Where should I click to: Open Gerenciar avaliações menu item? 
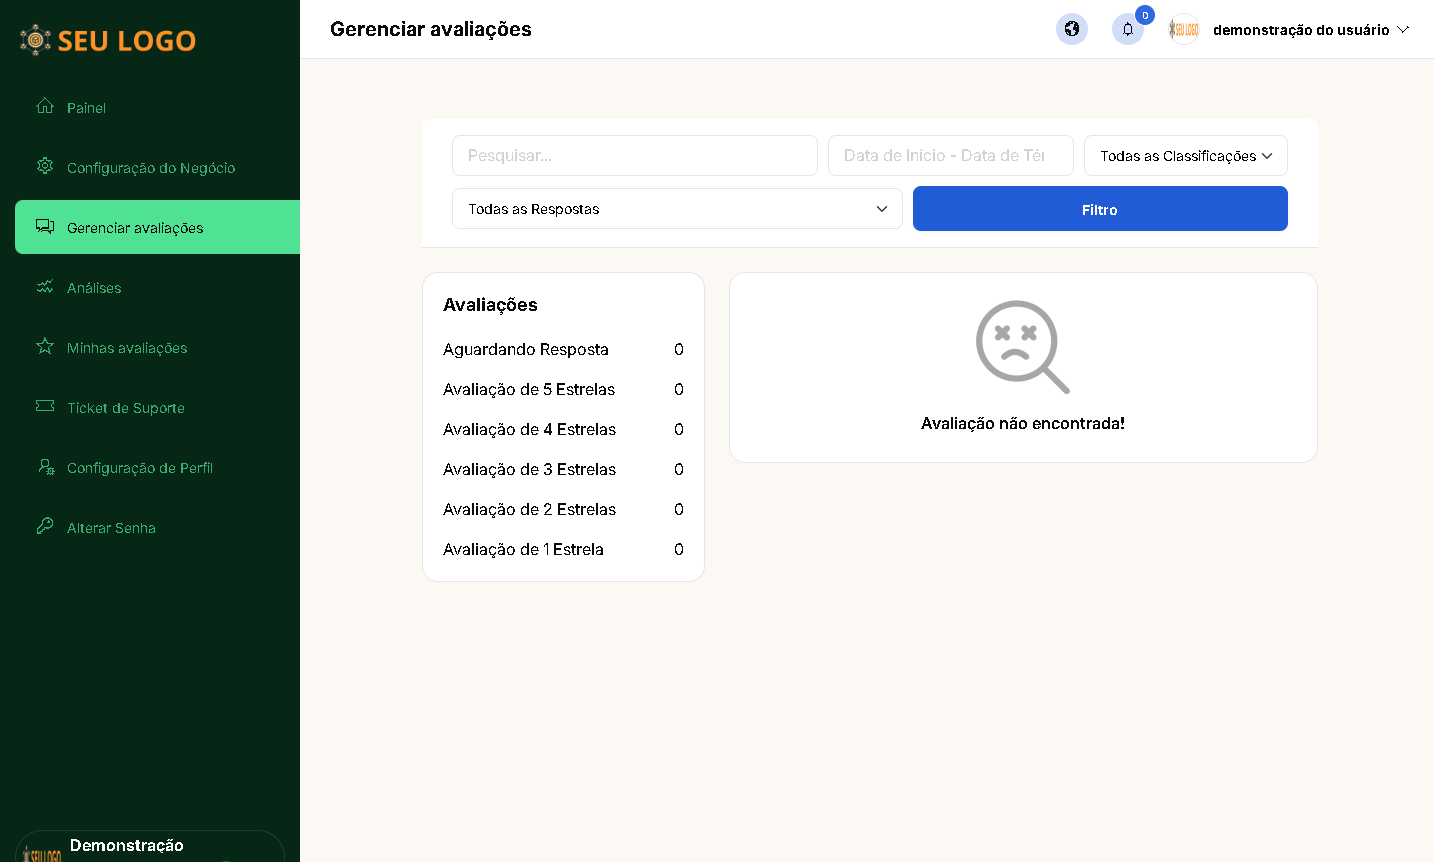135,228
